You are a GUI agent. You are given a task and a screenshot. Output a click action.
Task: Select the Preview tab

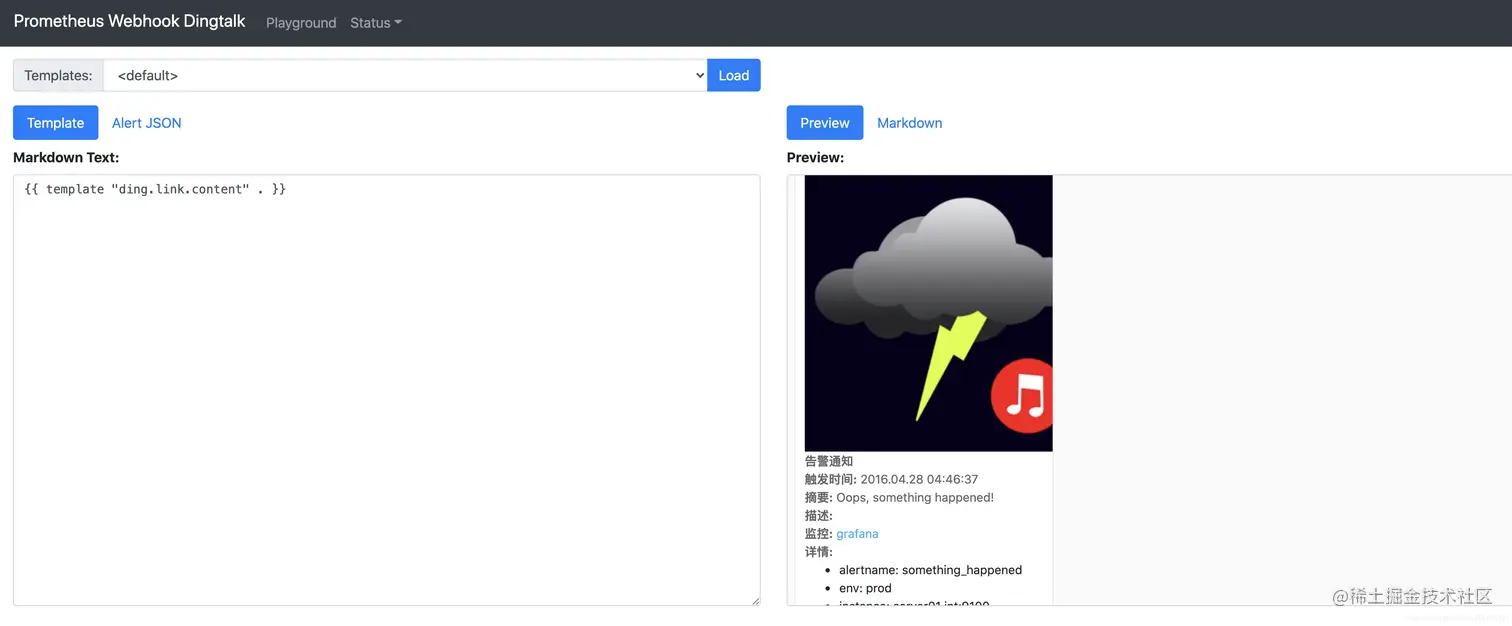[x=825, y=123]
